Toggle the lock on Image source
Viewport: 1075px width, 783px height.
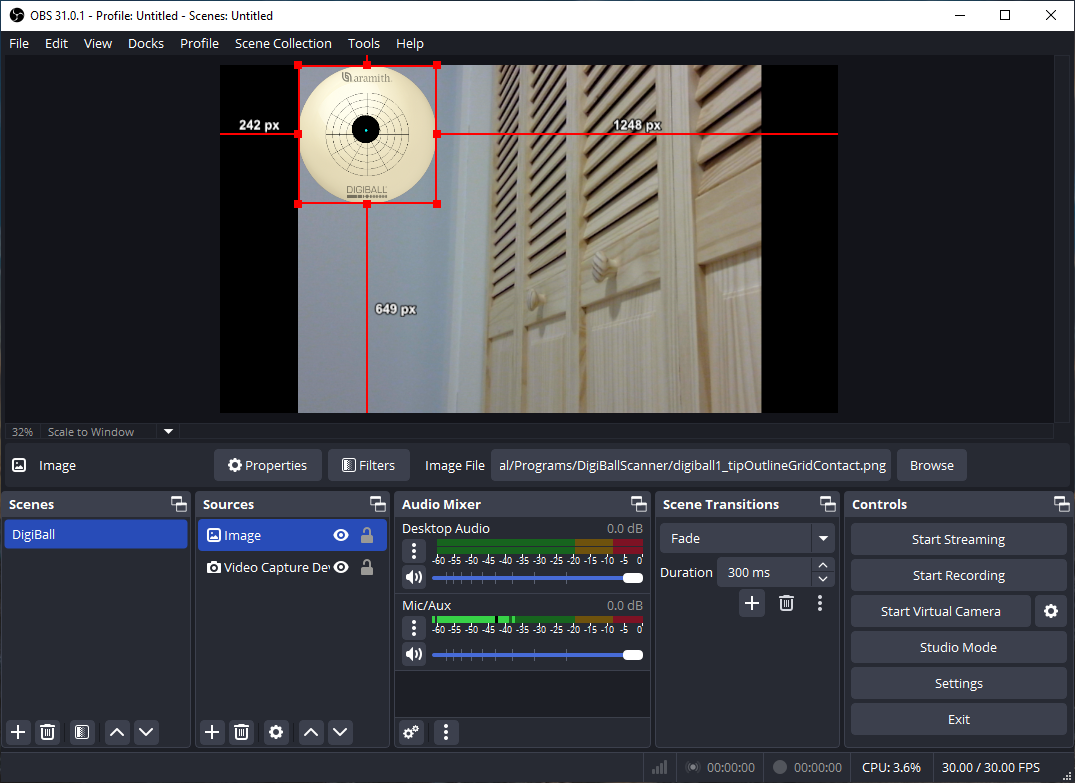[x=367, y=535]
